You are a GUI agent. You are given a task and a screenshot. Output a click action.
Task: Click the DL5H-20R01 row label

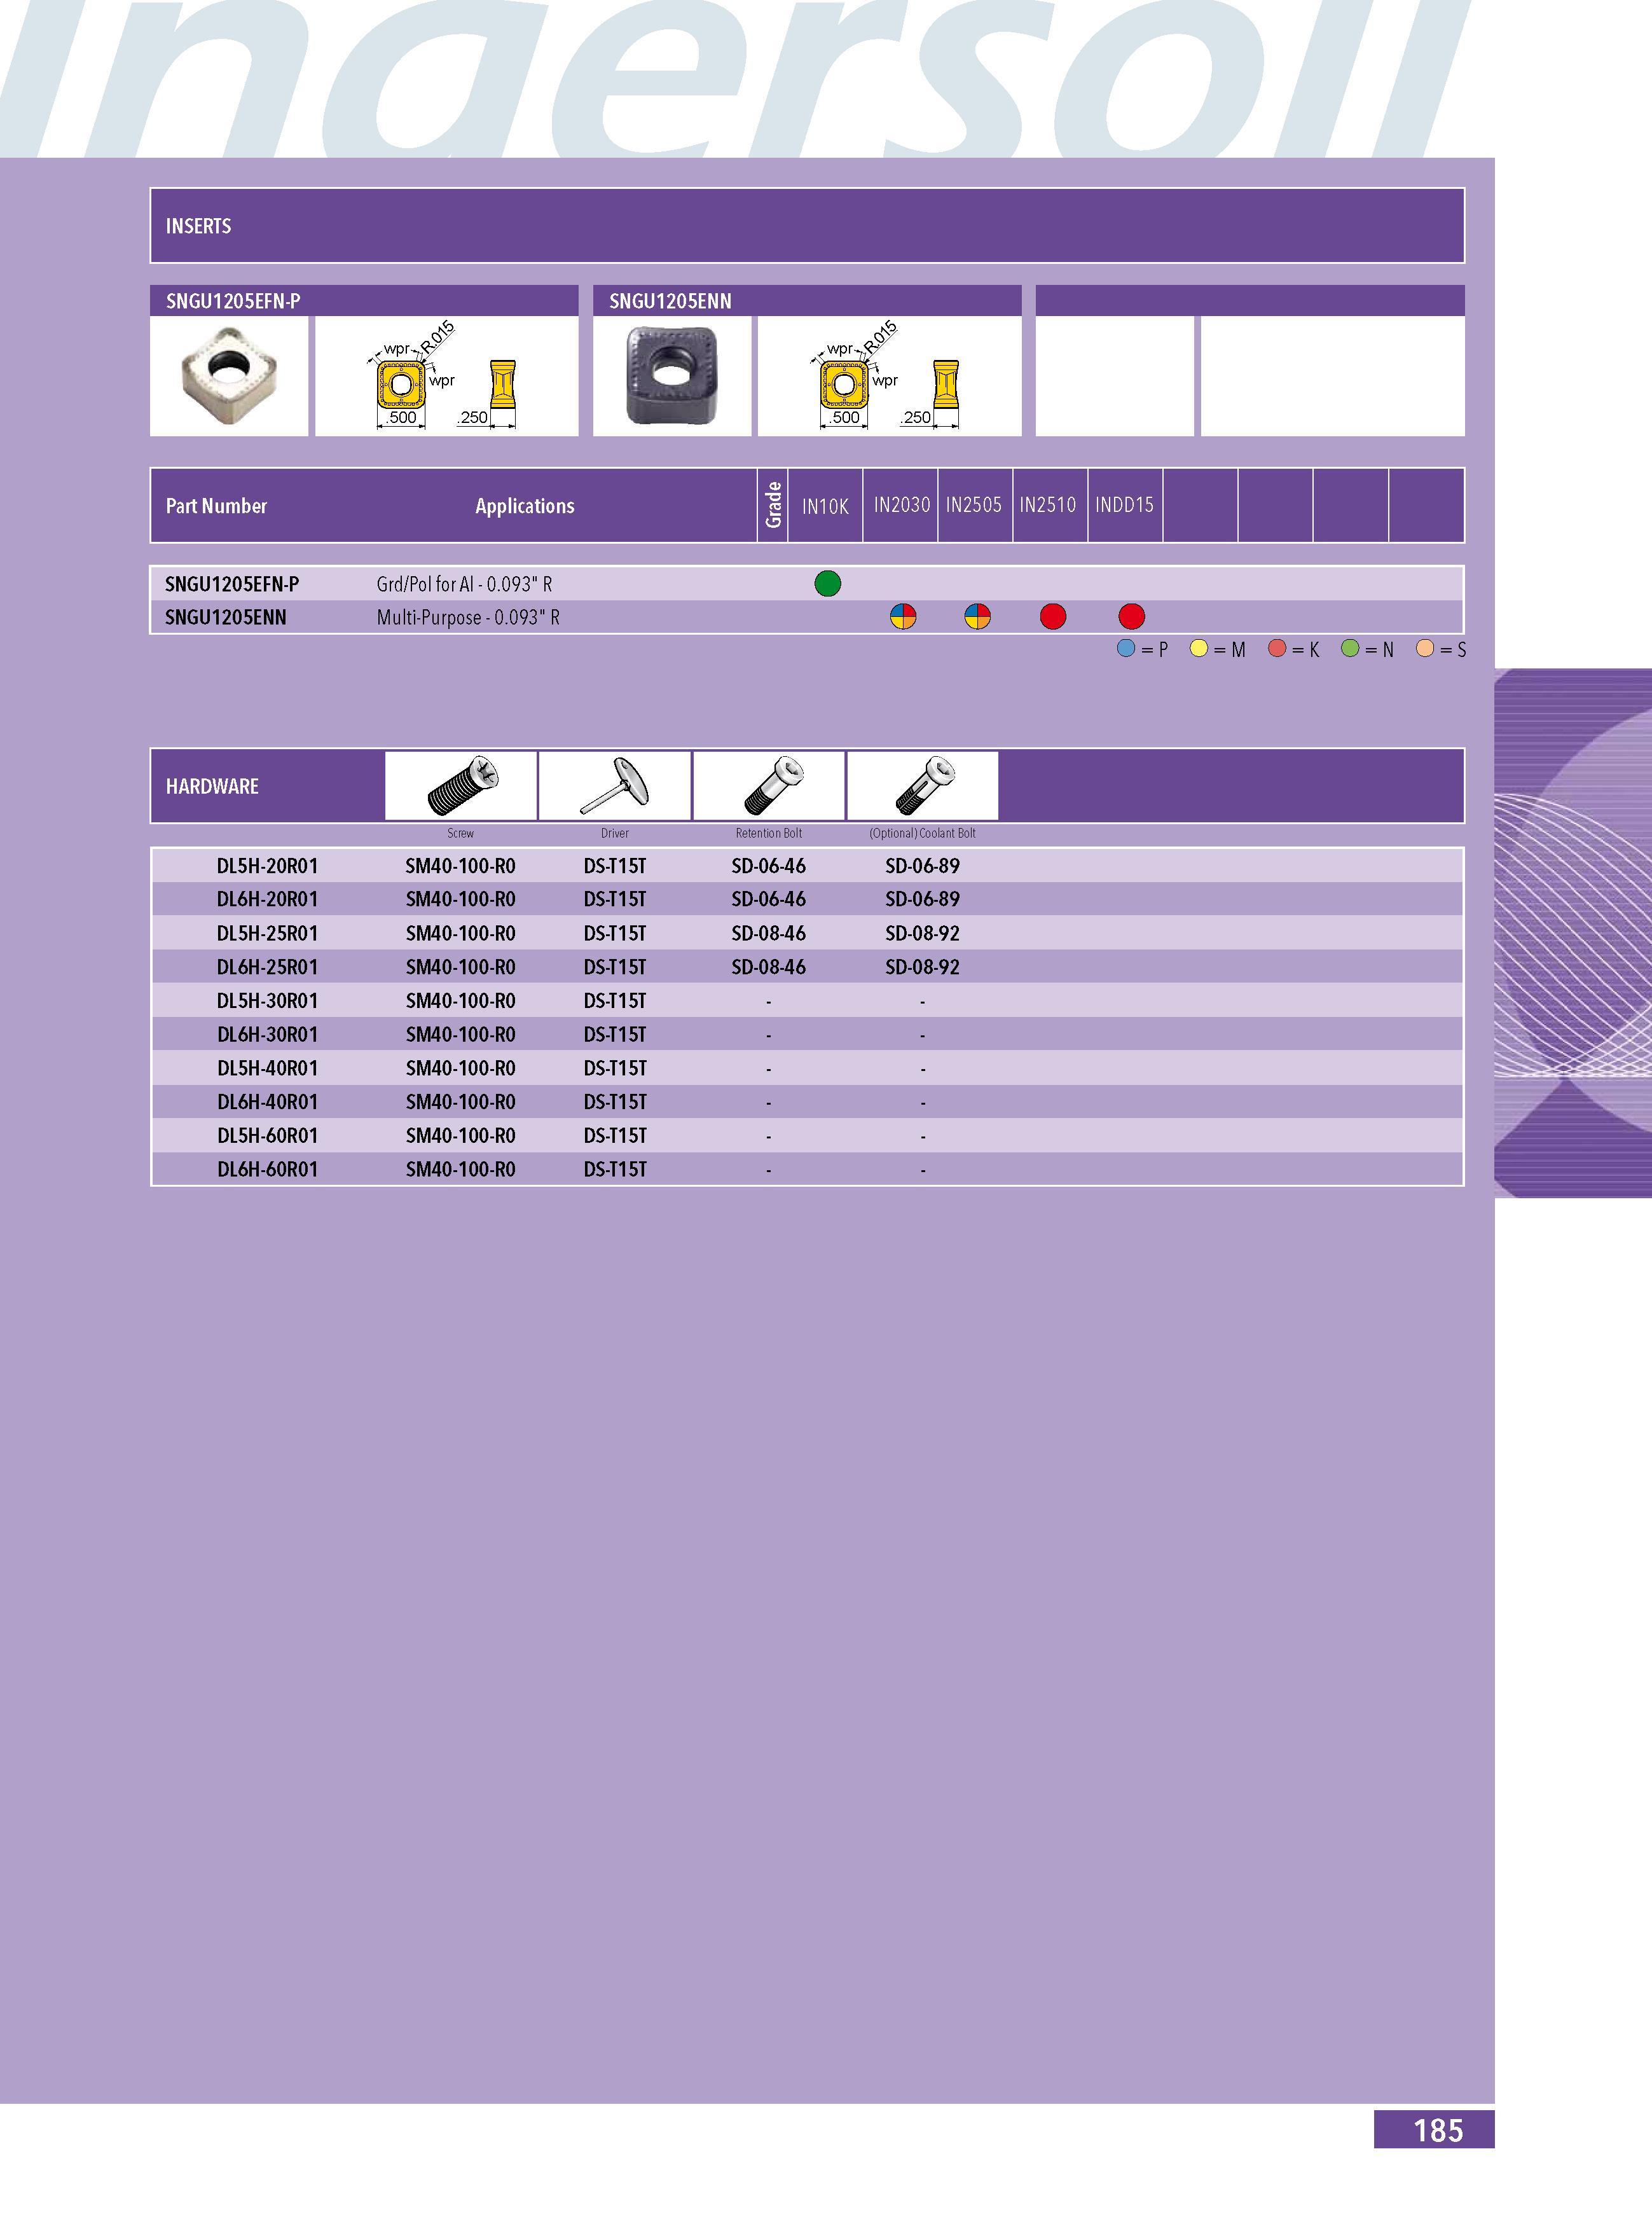[267, 866]
